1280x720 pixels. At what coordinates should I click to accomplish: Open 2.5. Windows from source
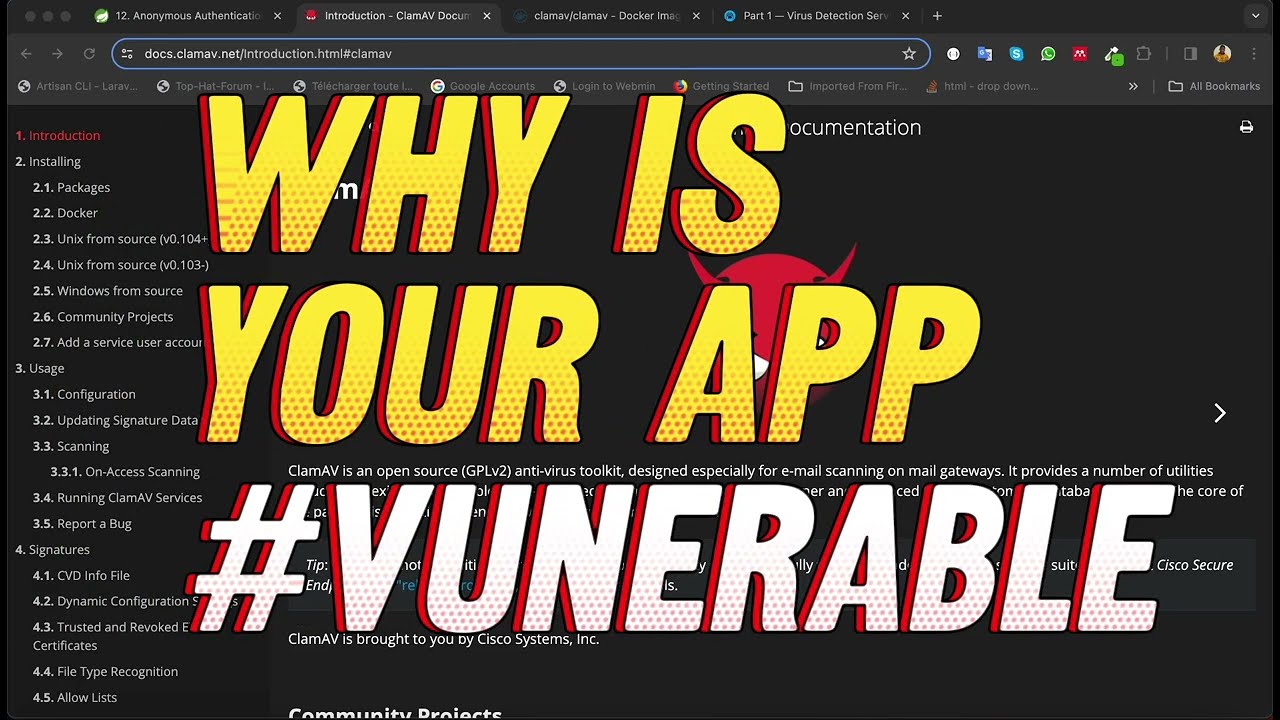108,291
